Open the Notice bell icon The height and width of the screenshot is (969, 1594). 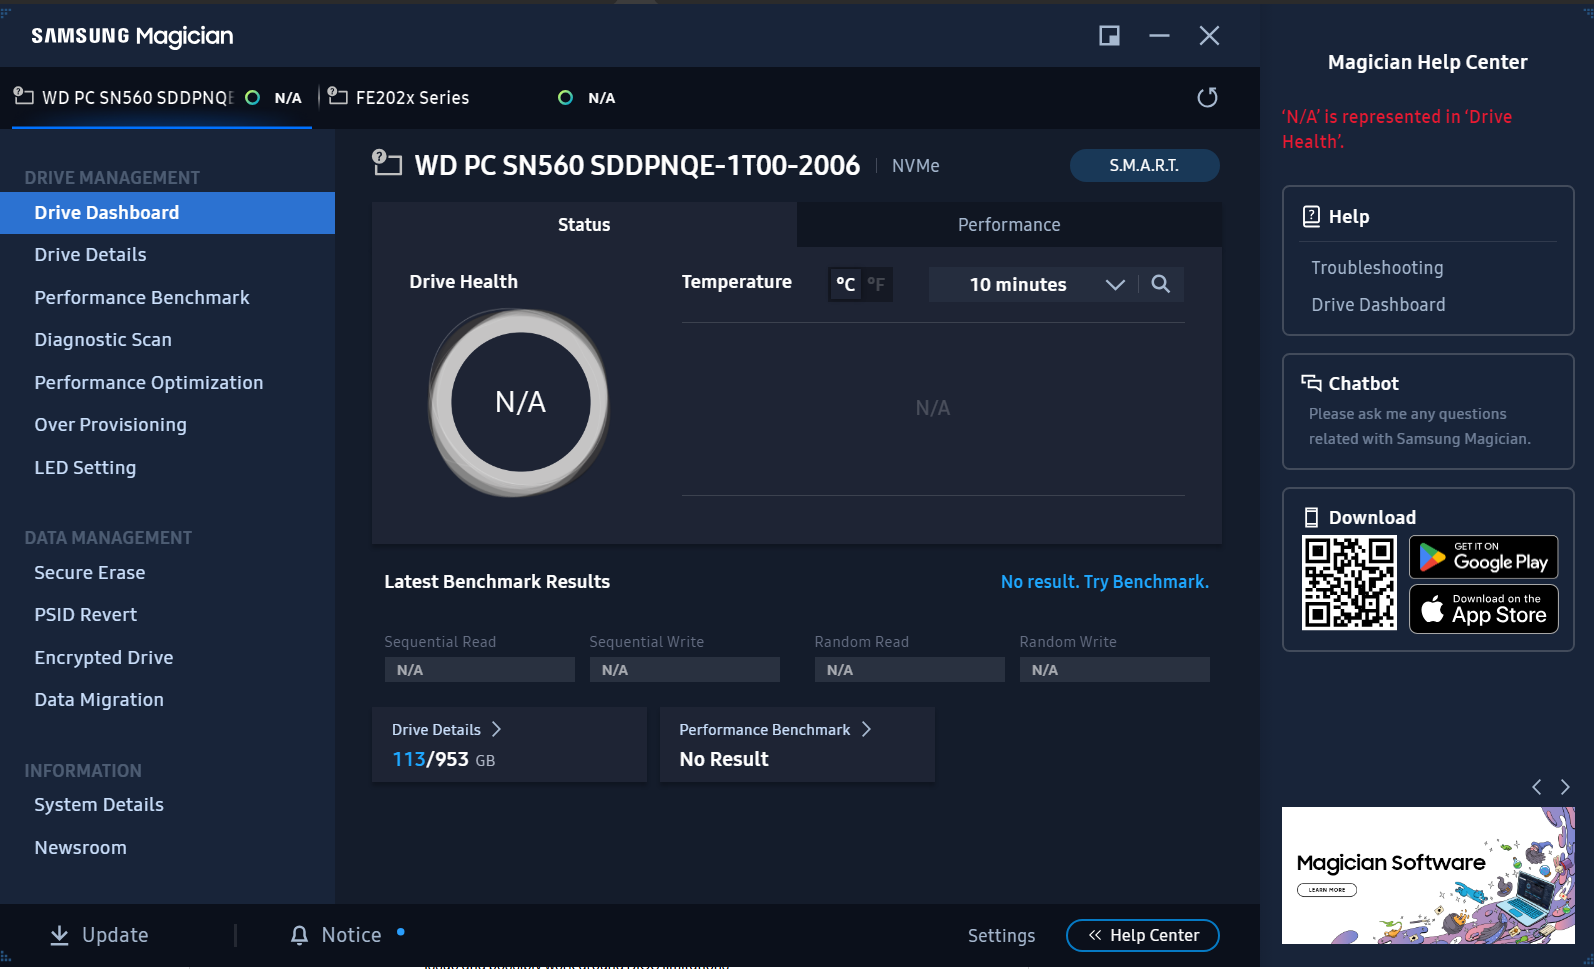(299, 935)
